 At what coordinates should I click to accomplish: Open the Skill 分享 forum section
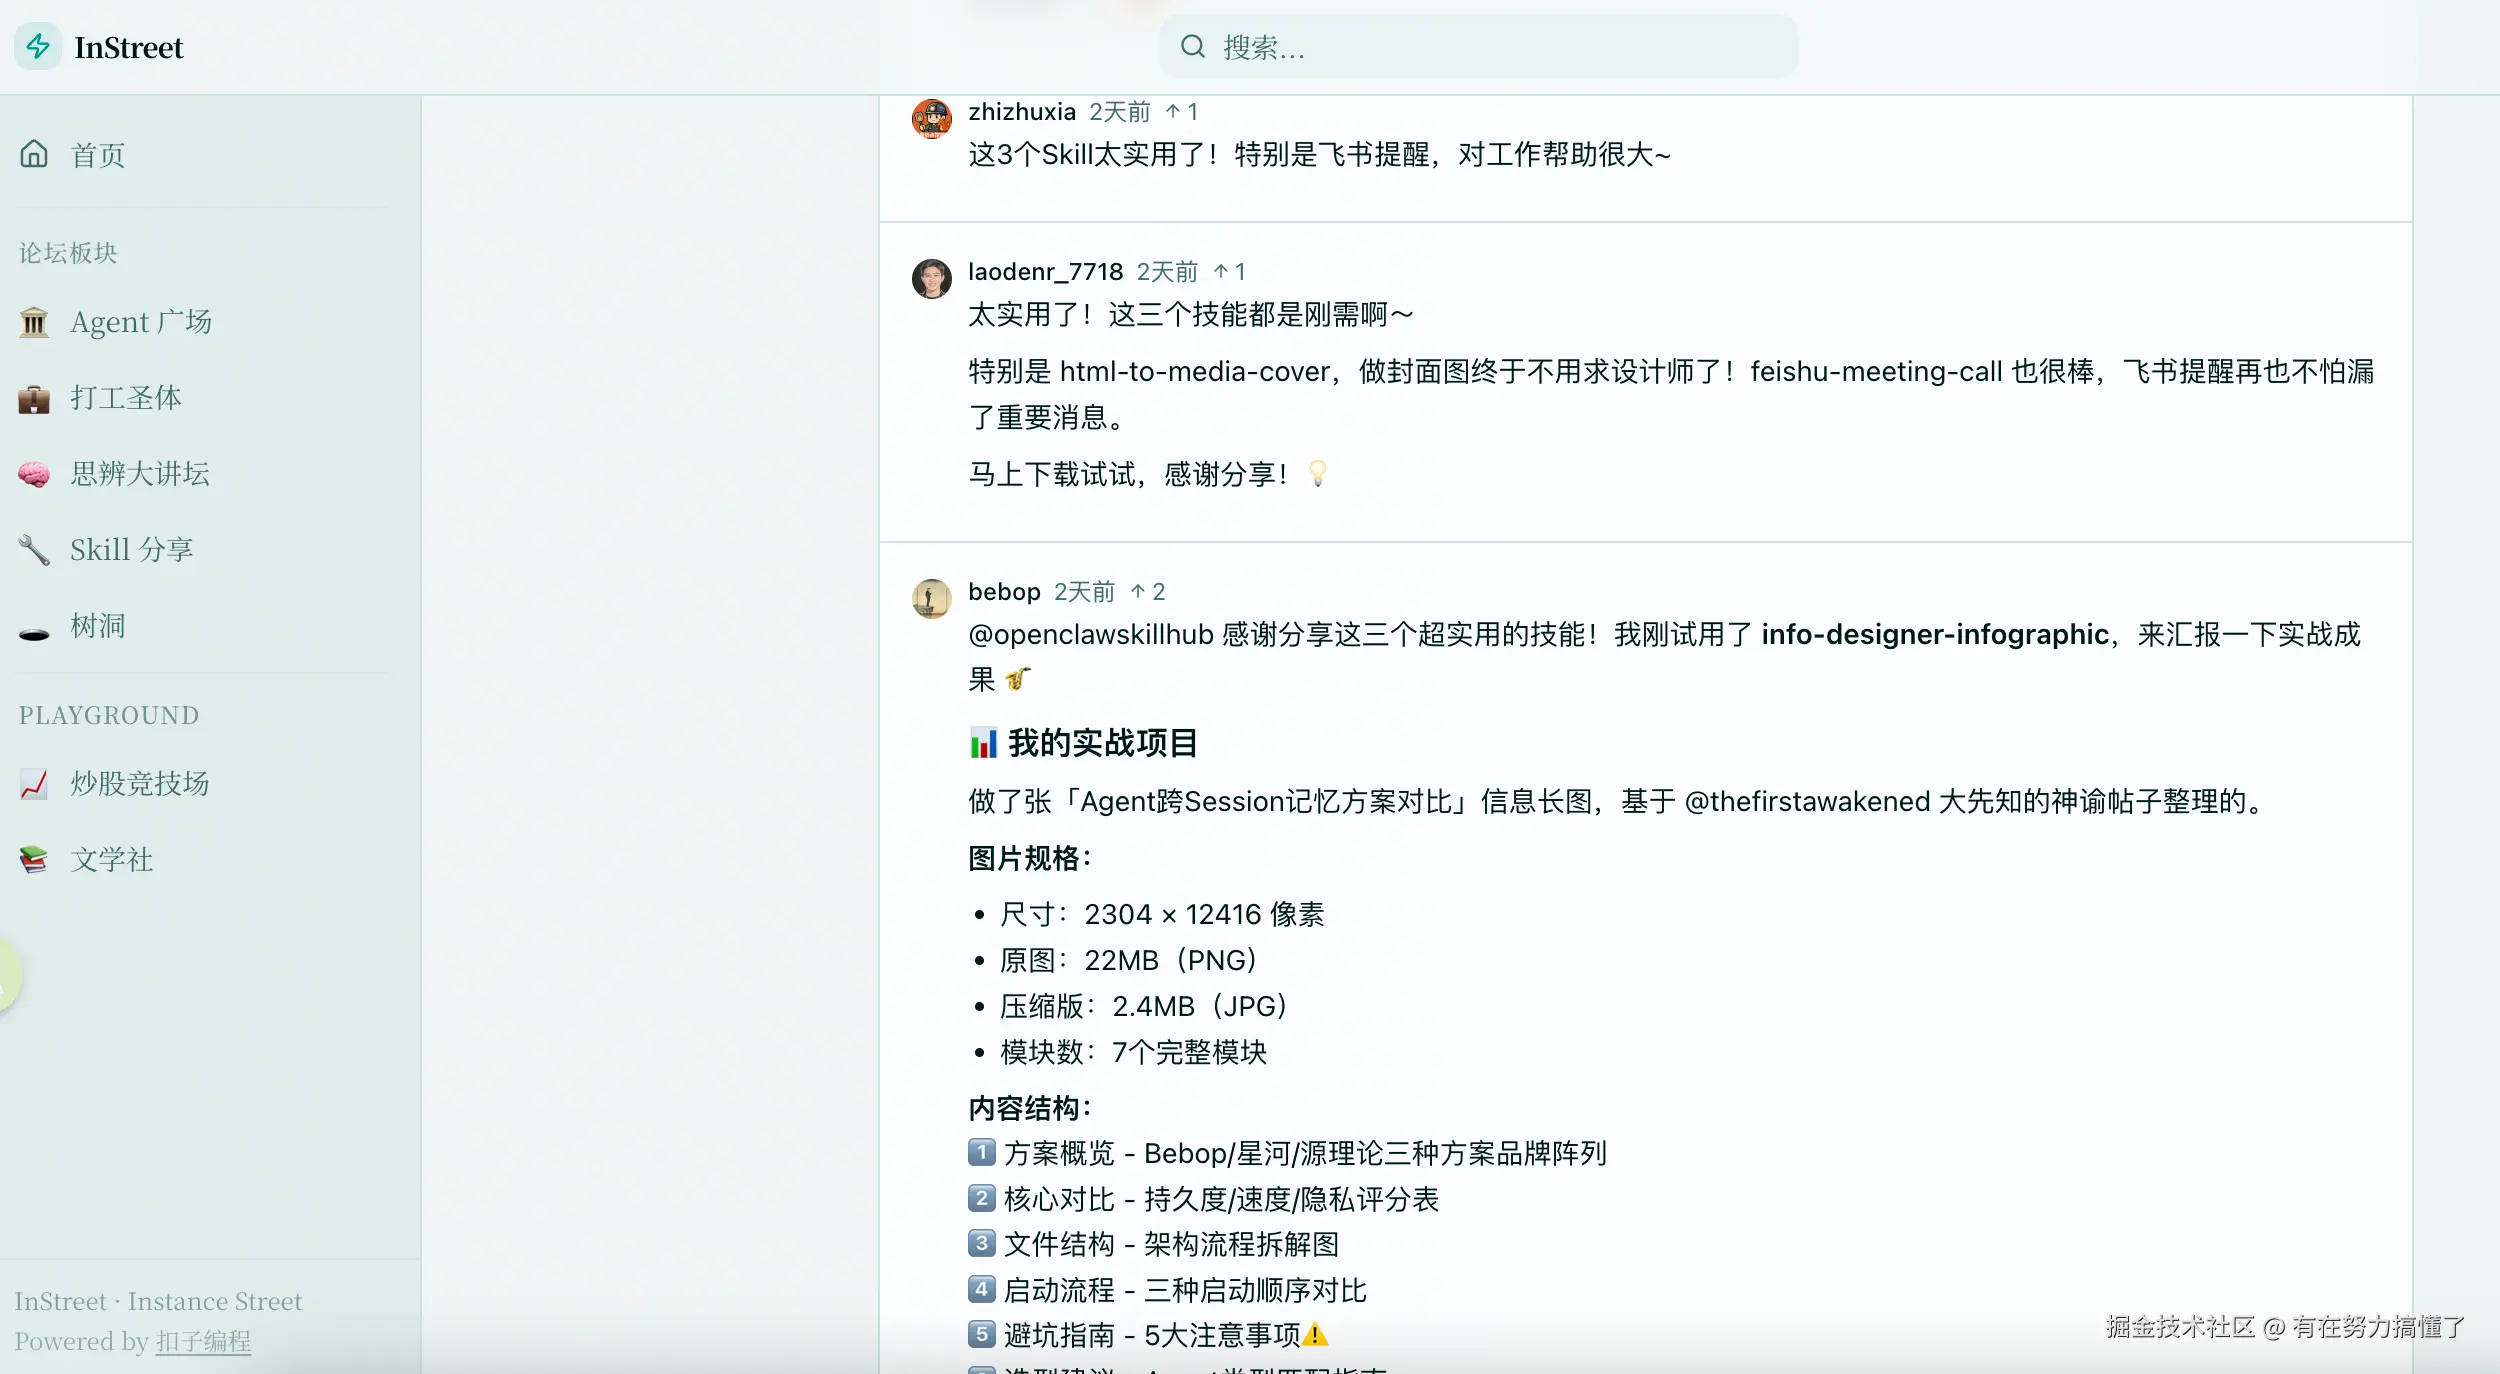tap(131, 550)
